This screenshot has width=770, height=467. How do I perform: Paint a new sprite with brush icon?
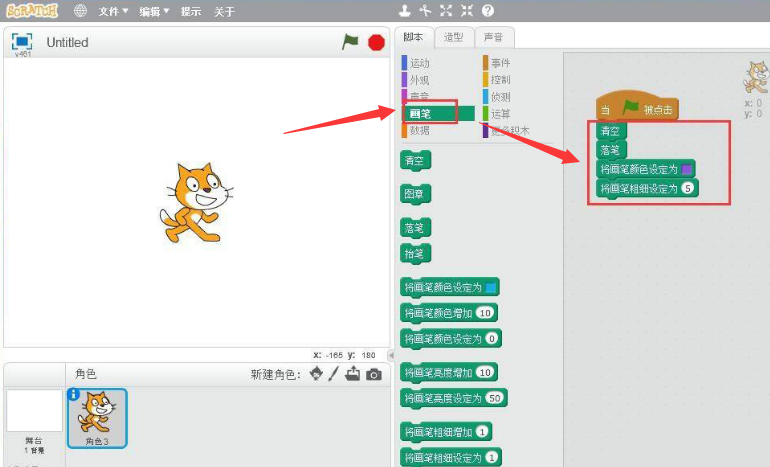(334, 374)
